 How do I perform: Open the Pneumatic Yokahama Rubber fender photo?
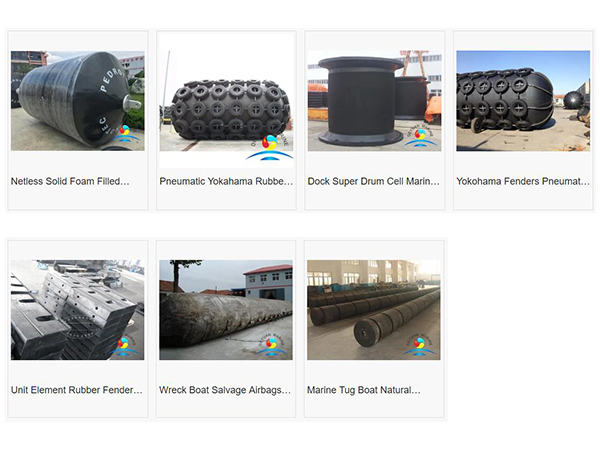point(227,101)
